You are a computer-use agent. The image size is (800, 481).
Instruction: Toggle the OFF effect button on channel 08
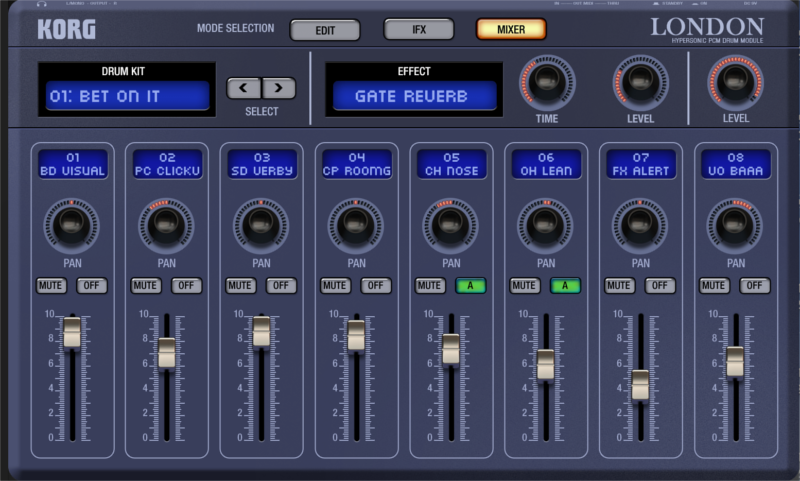coord(755,286)
